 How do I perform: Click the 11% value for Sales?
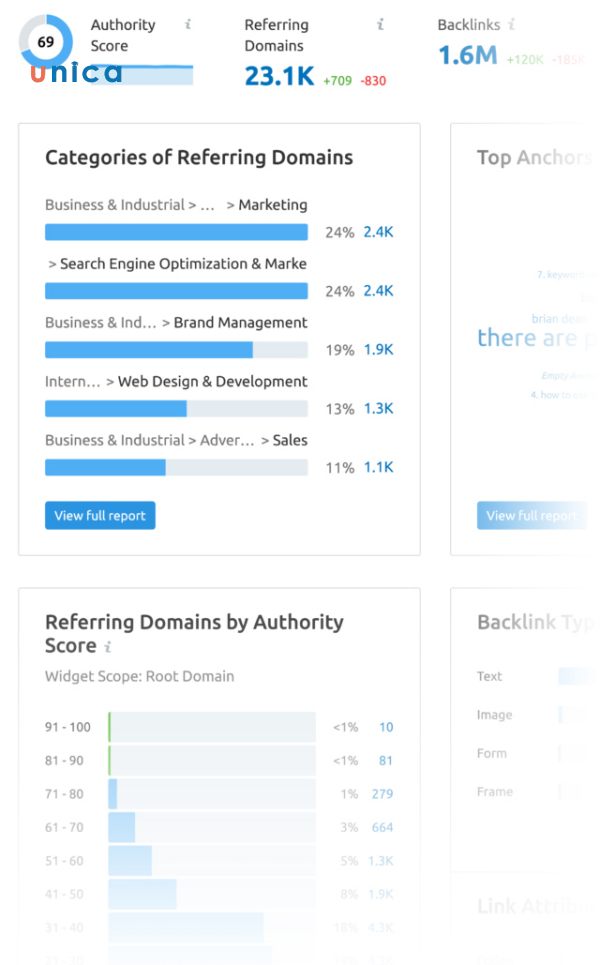340,468
